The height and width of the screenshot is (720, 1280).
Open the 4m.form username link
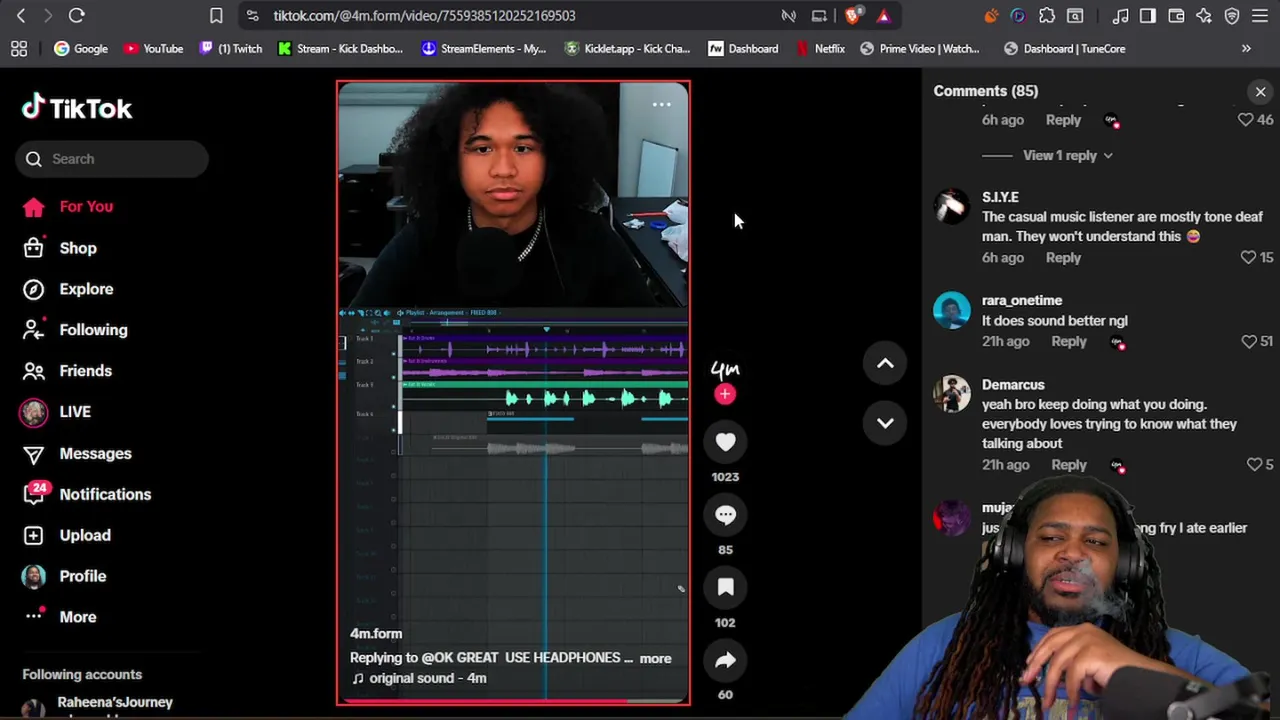376,634
